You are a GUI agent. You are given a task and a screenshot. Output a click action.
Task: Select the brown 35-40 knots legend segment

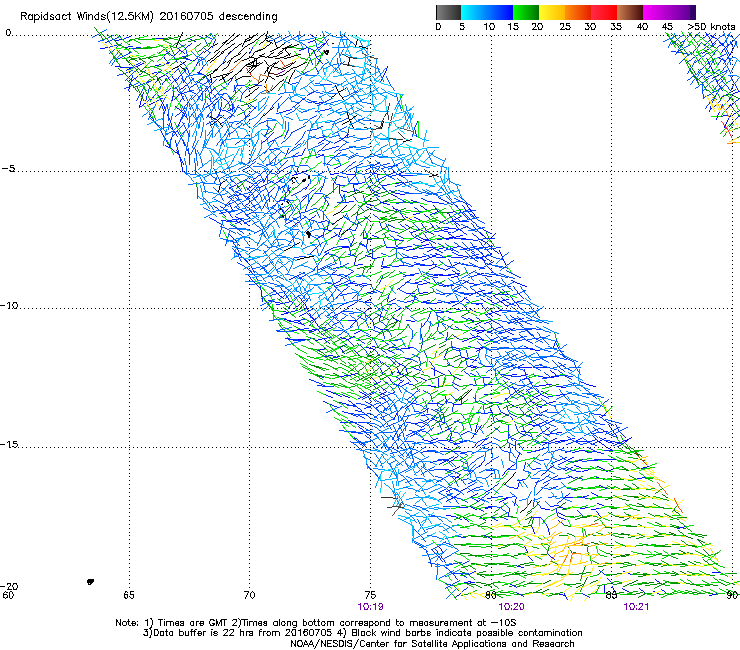(x=630, y=12)
